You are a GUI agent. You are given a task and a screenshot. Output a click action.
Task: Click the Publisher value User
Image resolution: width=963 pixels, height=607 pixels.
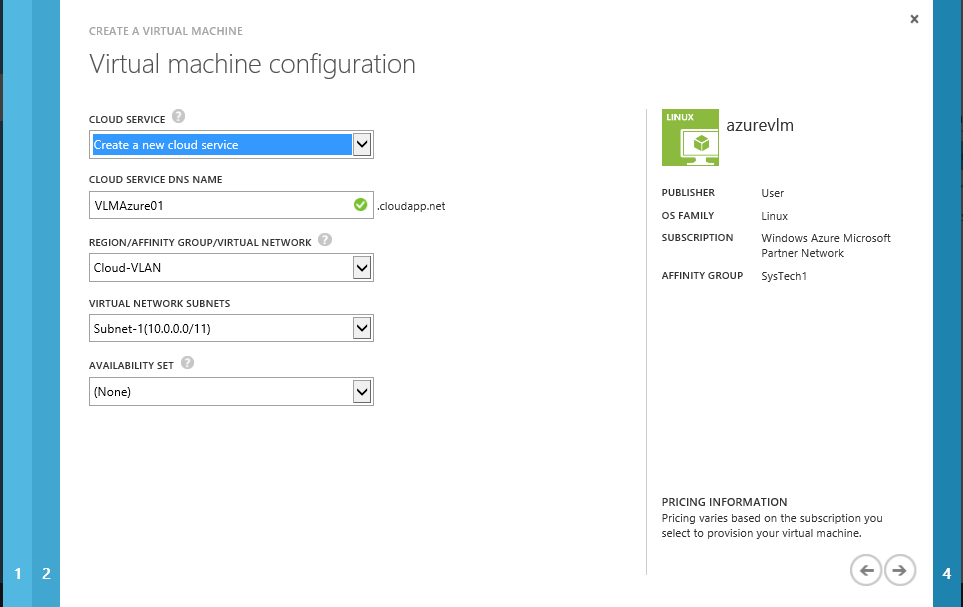pos(773,193)
